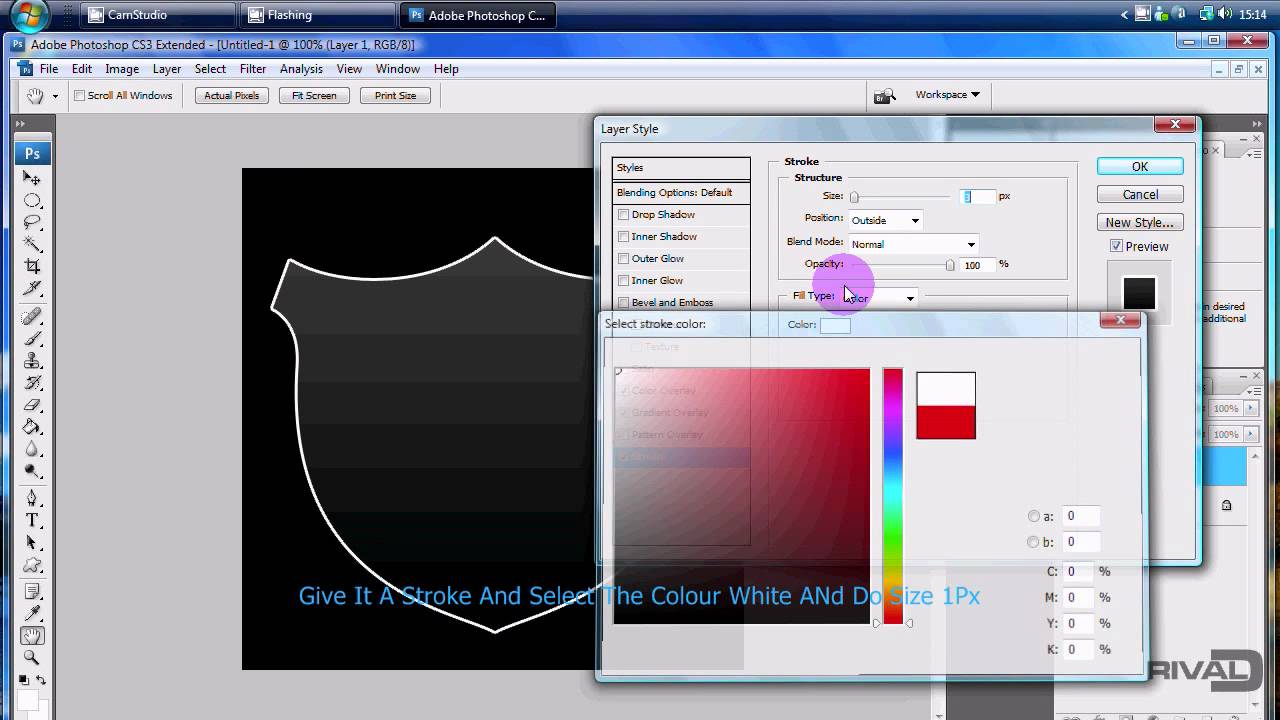Click OK in Layer Style dialog
Screen dimensions: 1280x720
tap(1140, 166)
